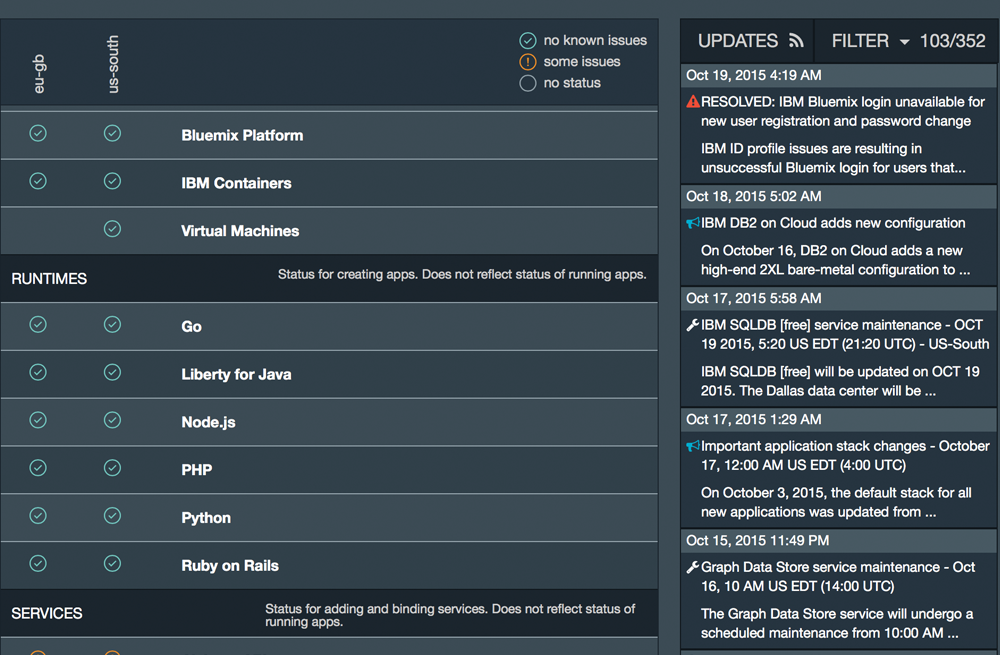Click the Oct 18, 2015 5:02 AM timestamp
Screen dimensions: 1000x655
(754, 196)
